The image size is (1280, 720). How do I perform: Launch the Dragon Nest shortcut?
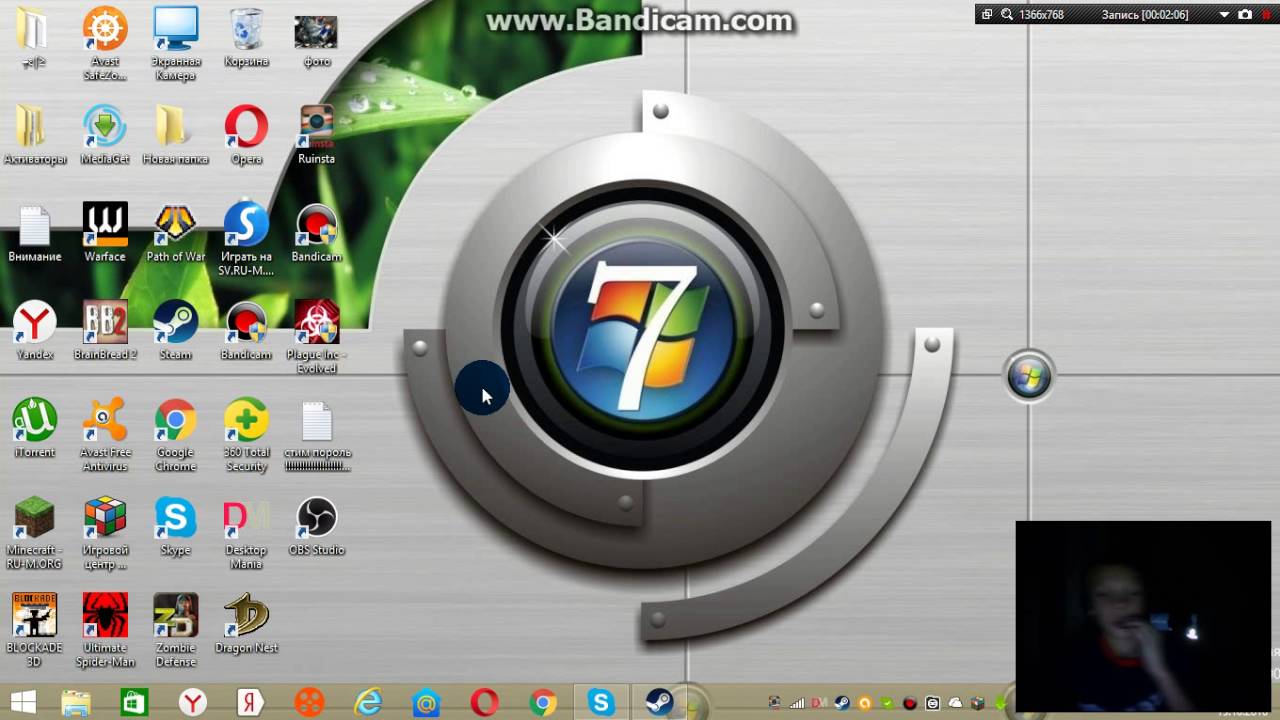(246, 625)
